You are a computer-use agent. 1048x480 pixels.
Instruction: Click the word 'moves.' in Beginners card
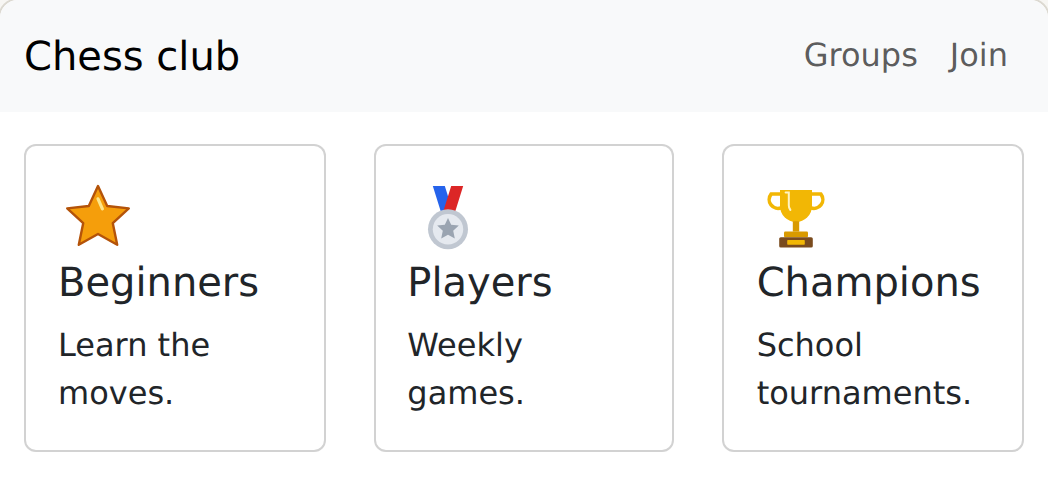pyautogui.click(x=116, y=393)
